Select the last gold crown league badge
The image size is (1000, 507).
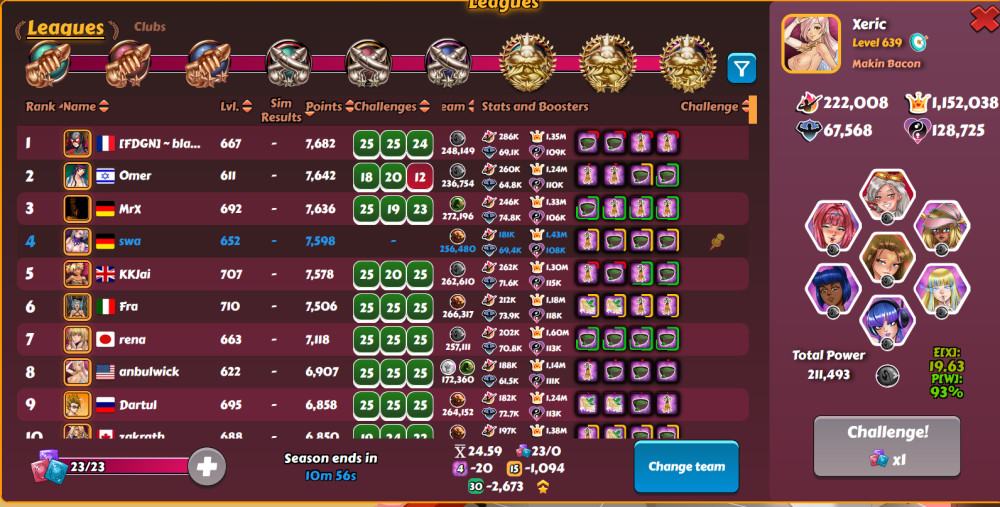[688, 62]
